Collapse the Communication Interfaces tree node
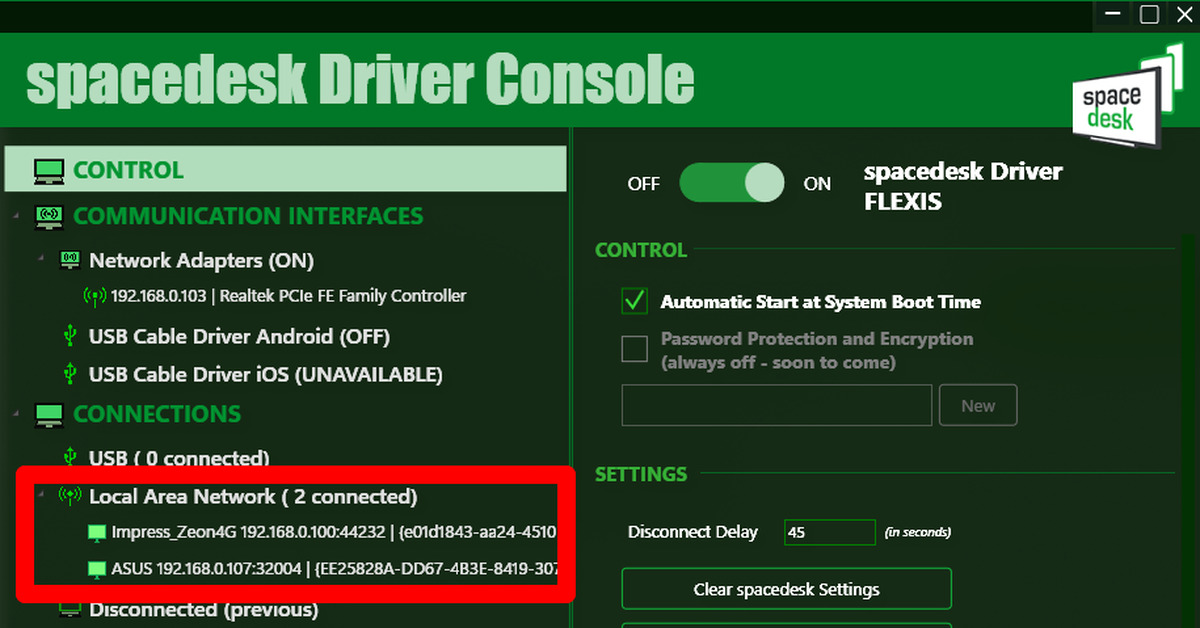This screenshot has width=1200, height=628. click(x=17, y=216)
